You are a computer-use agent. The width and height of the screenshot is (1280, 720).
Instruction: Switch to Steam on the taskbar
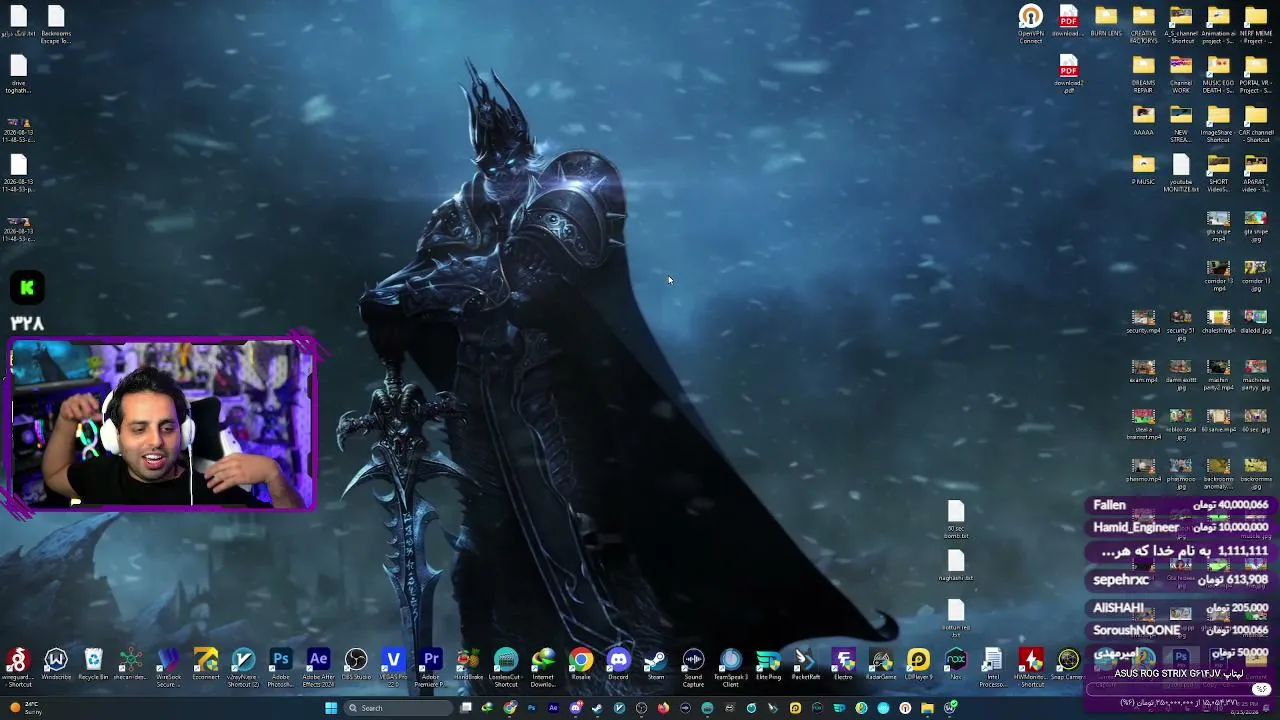(598, 708)
